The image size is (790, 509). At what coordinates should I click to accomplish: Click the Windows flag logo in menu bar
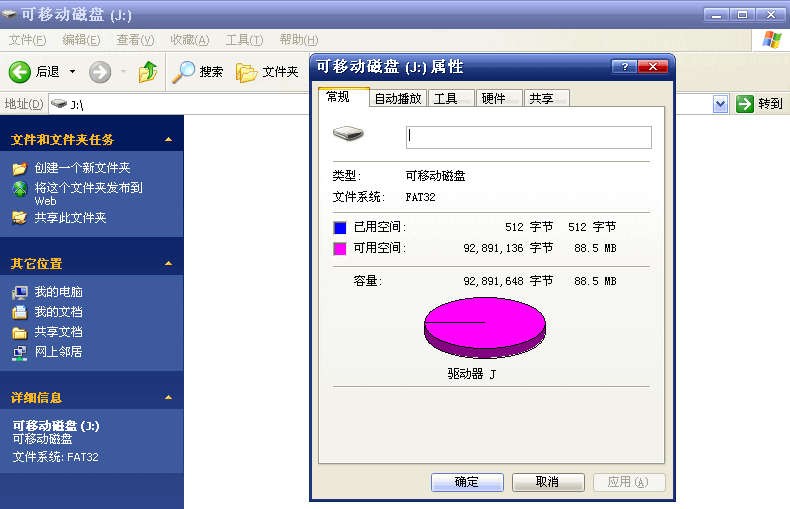point(771,40)
